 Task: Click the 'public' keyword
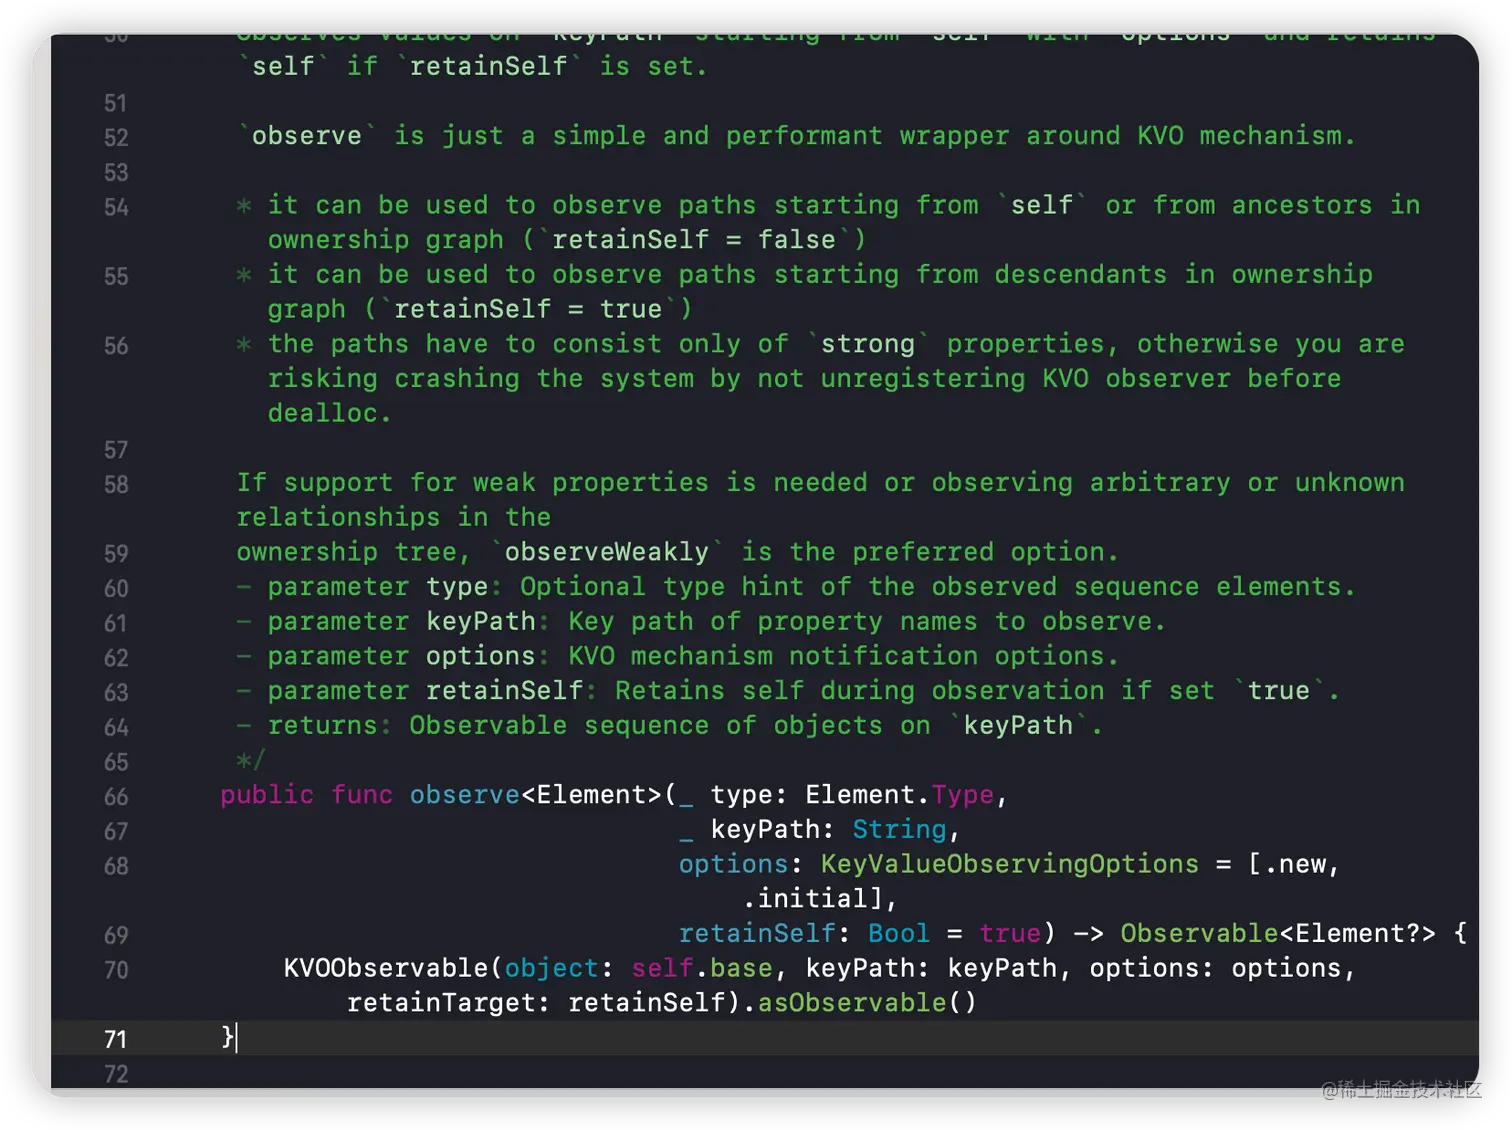click(266, 795)
